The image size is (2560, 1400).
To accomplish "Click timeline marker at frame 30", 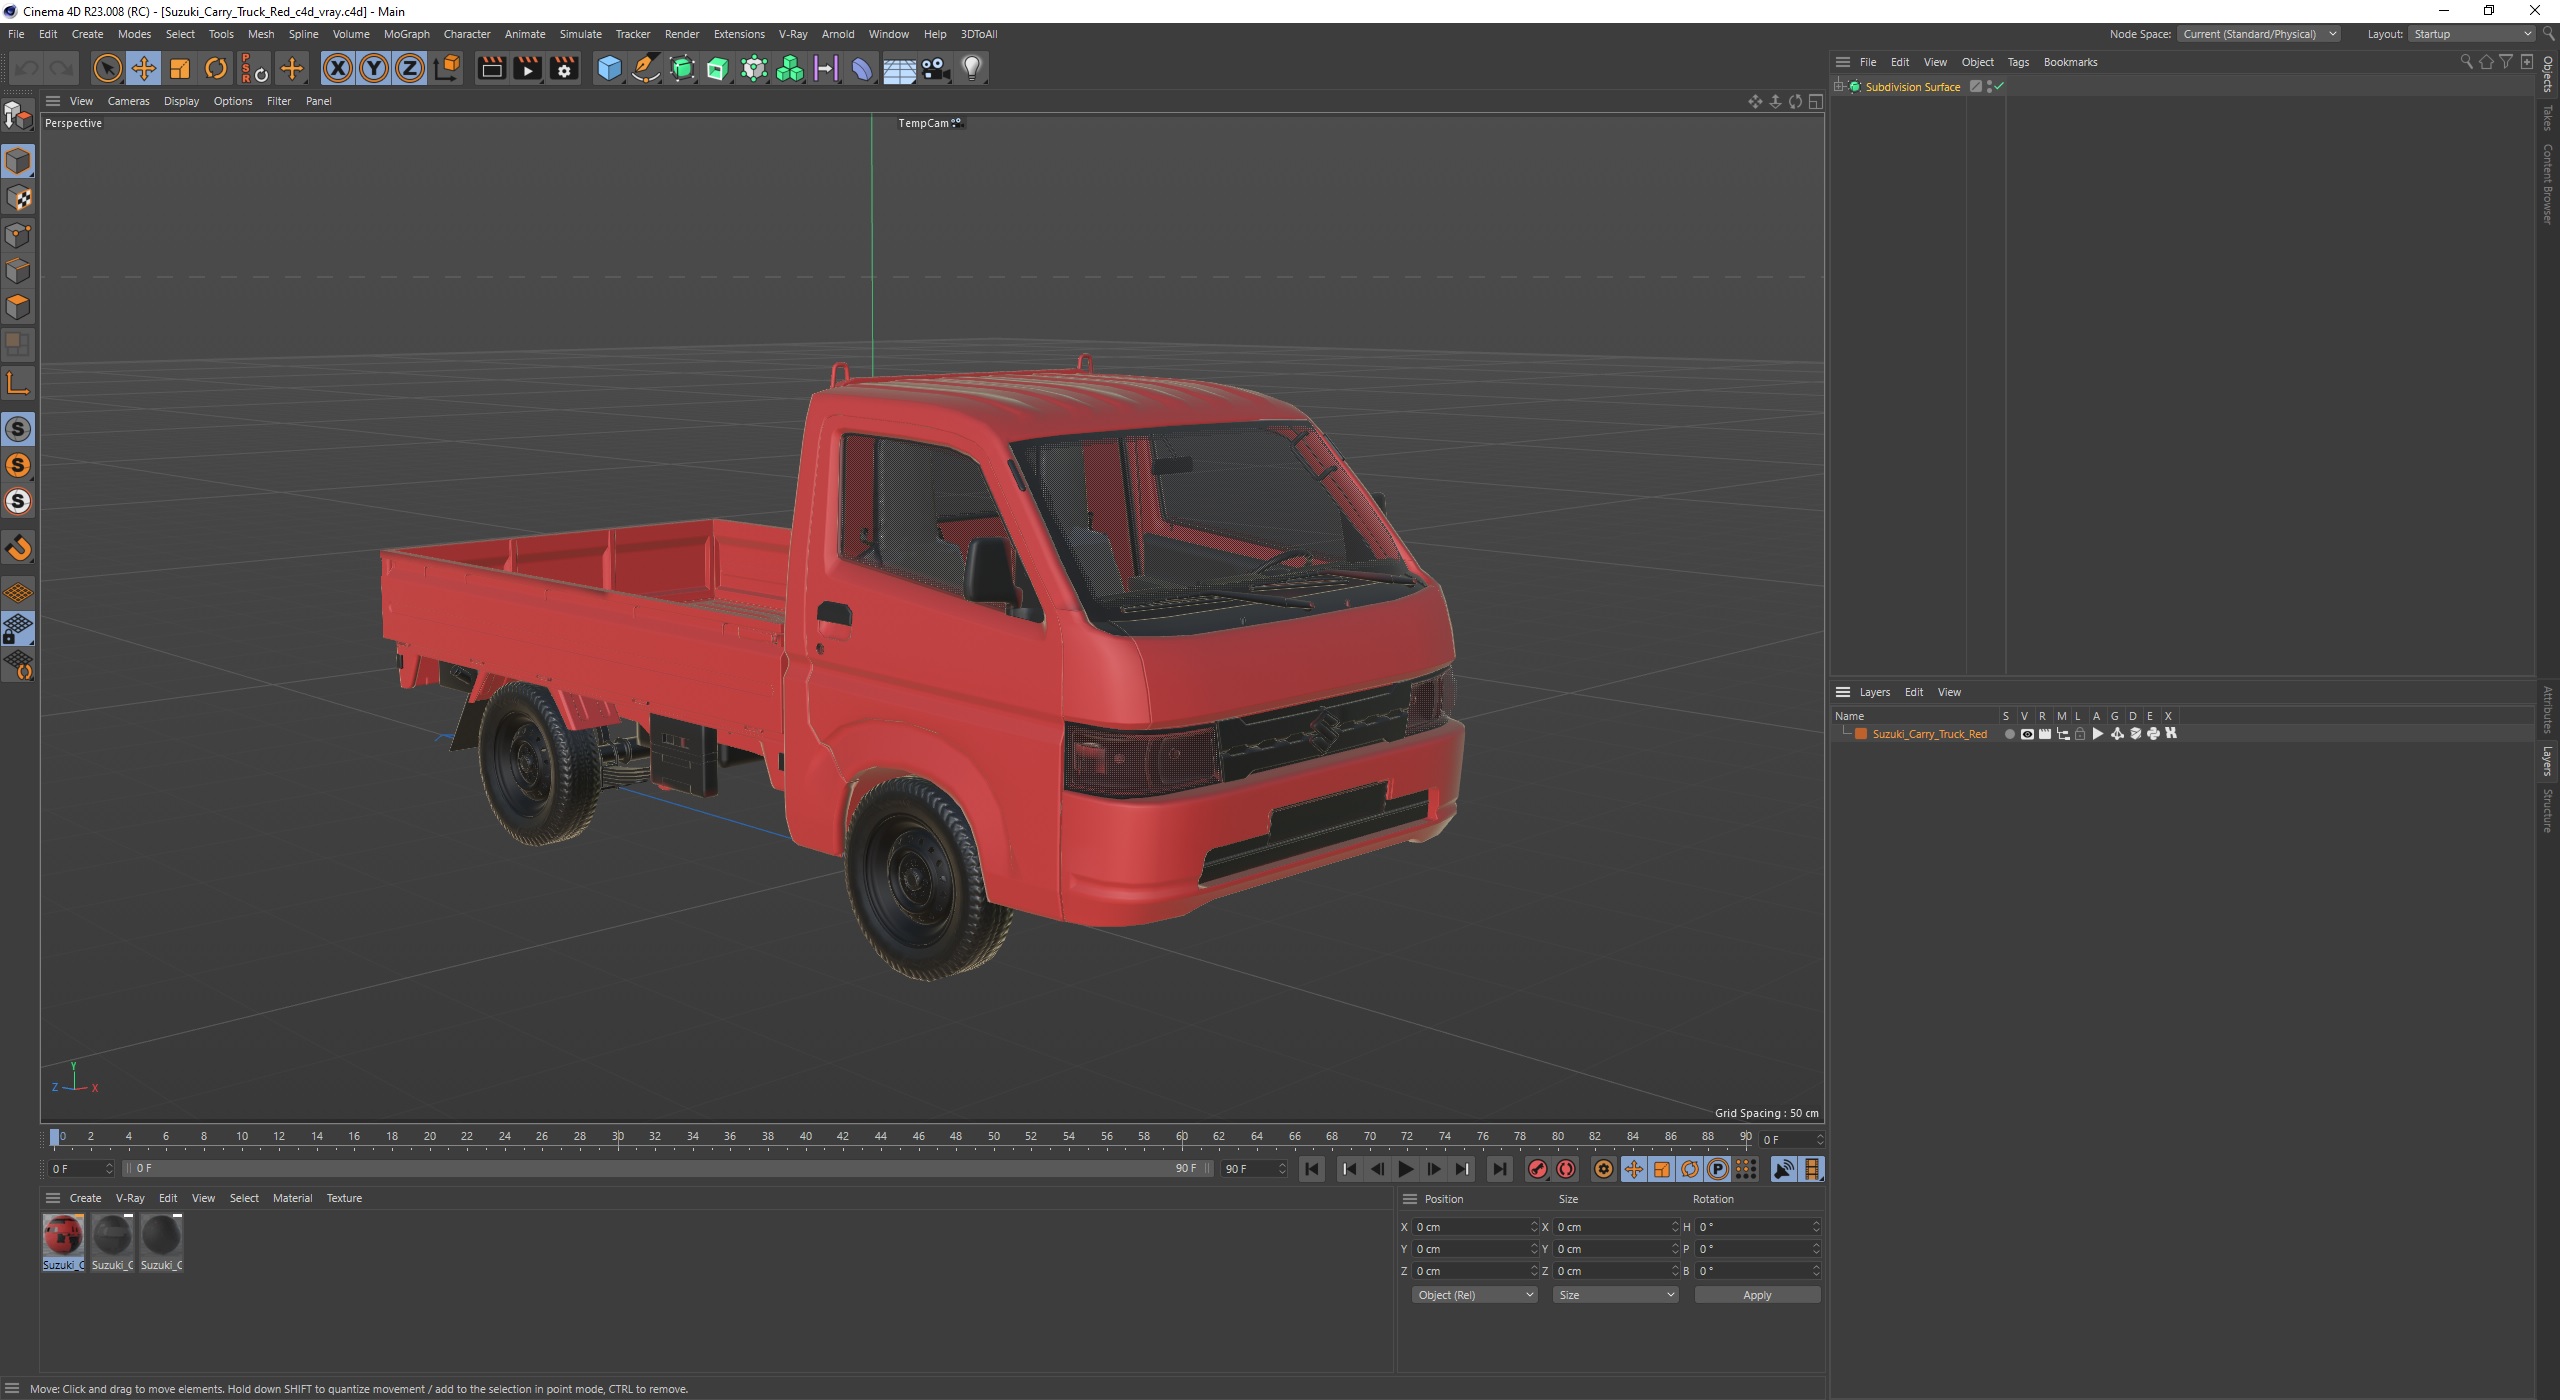I will [x=618, y=1137].
